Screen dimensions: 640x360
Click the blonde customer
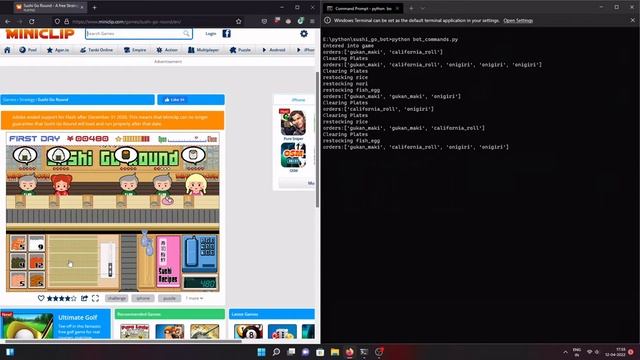coord(196,185)
